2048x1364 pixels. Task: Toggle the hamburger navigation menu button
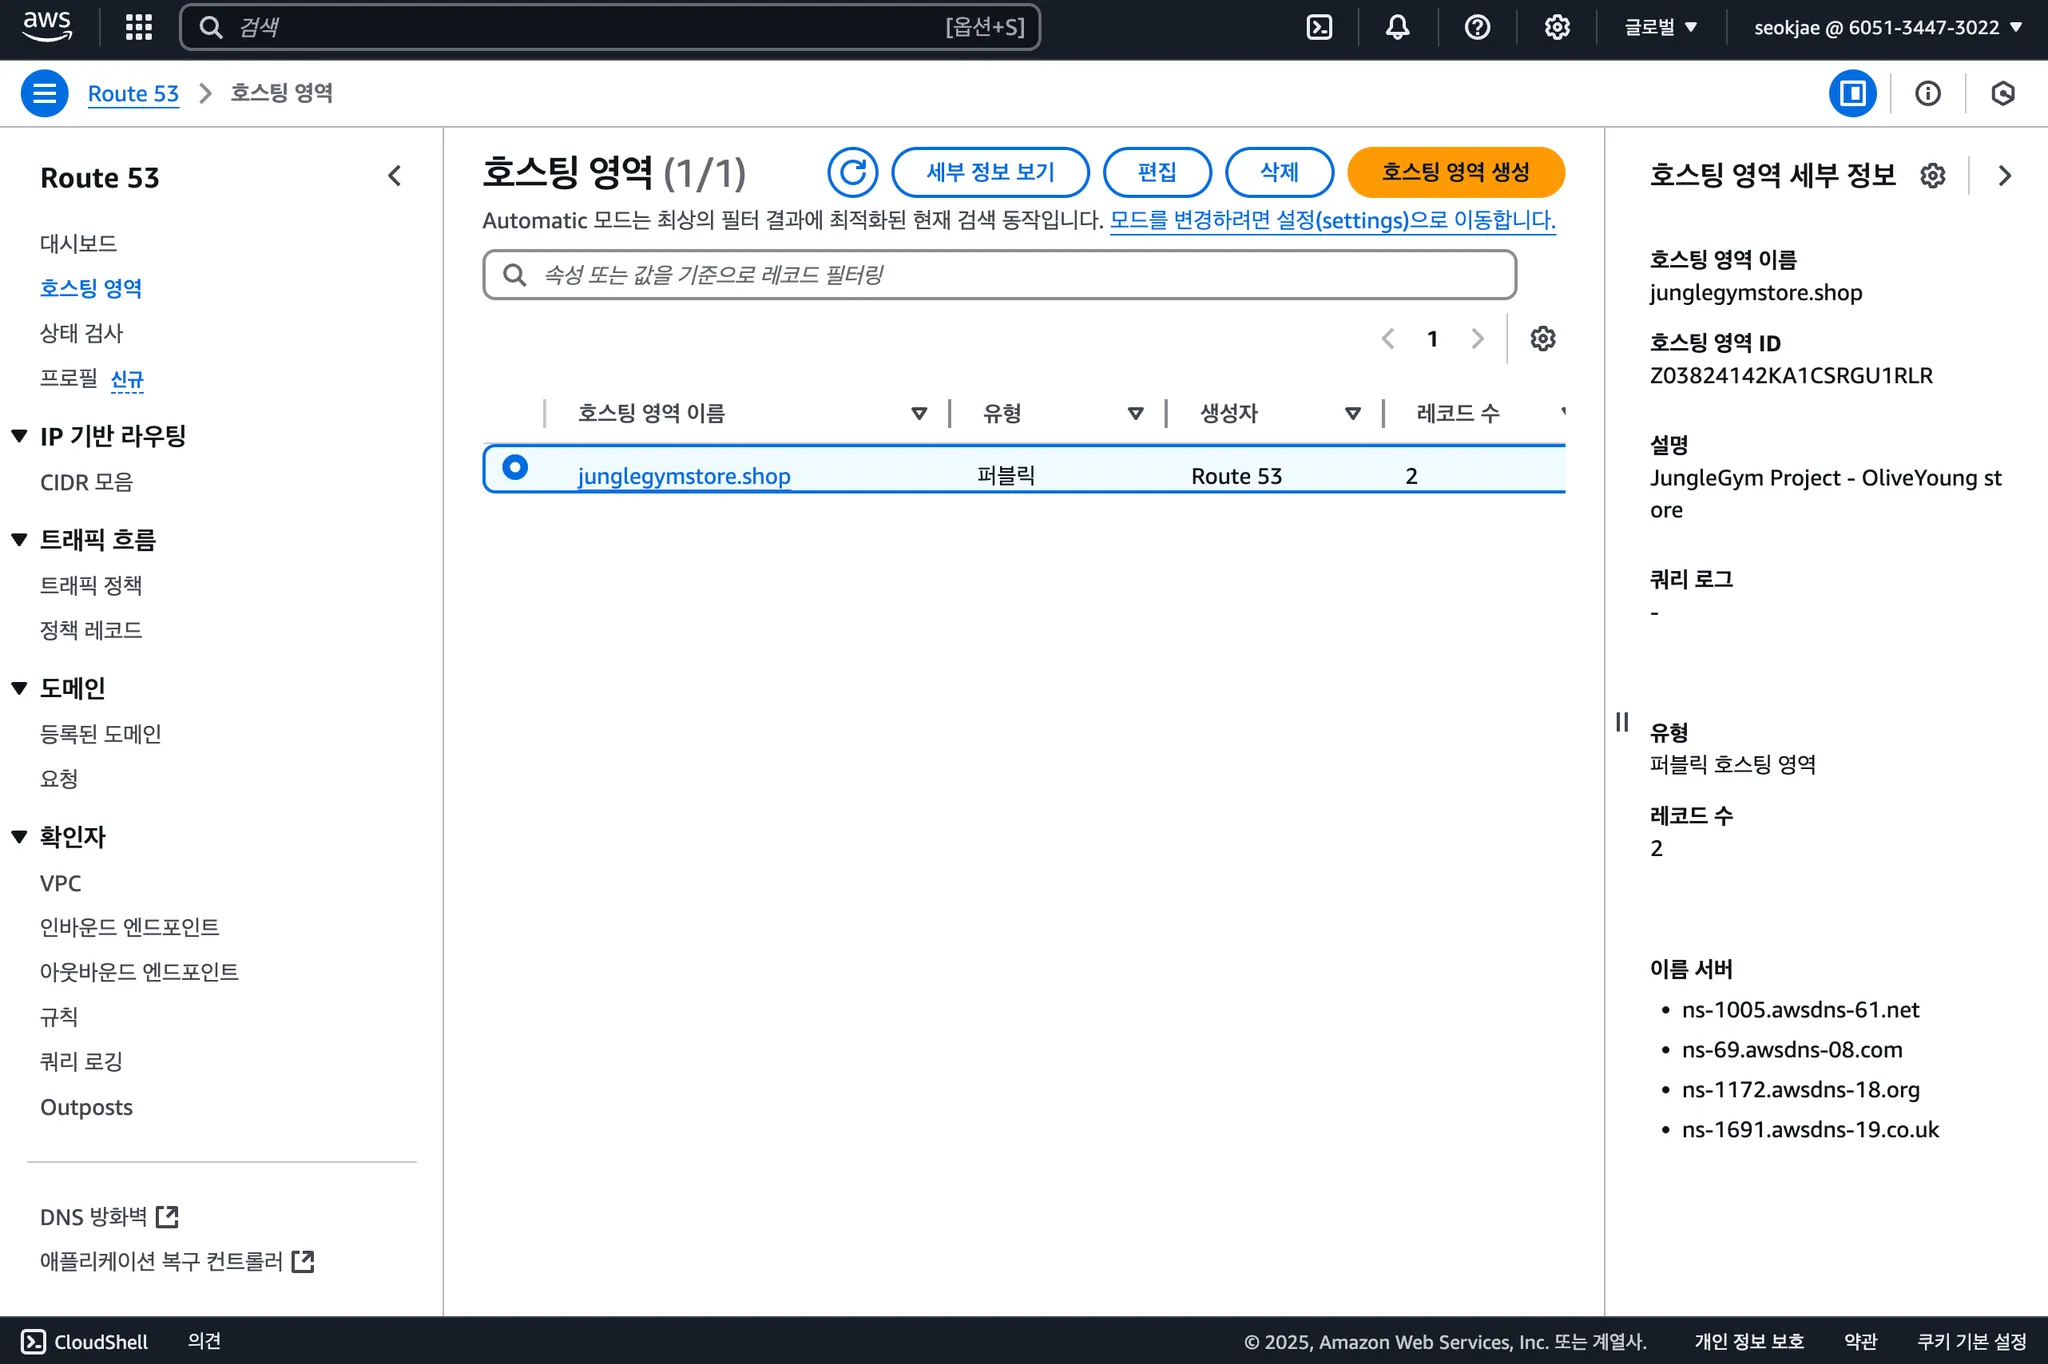click(44, 93)
